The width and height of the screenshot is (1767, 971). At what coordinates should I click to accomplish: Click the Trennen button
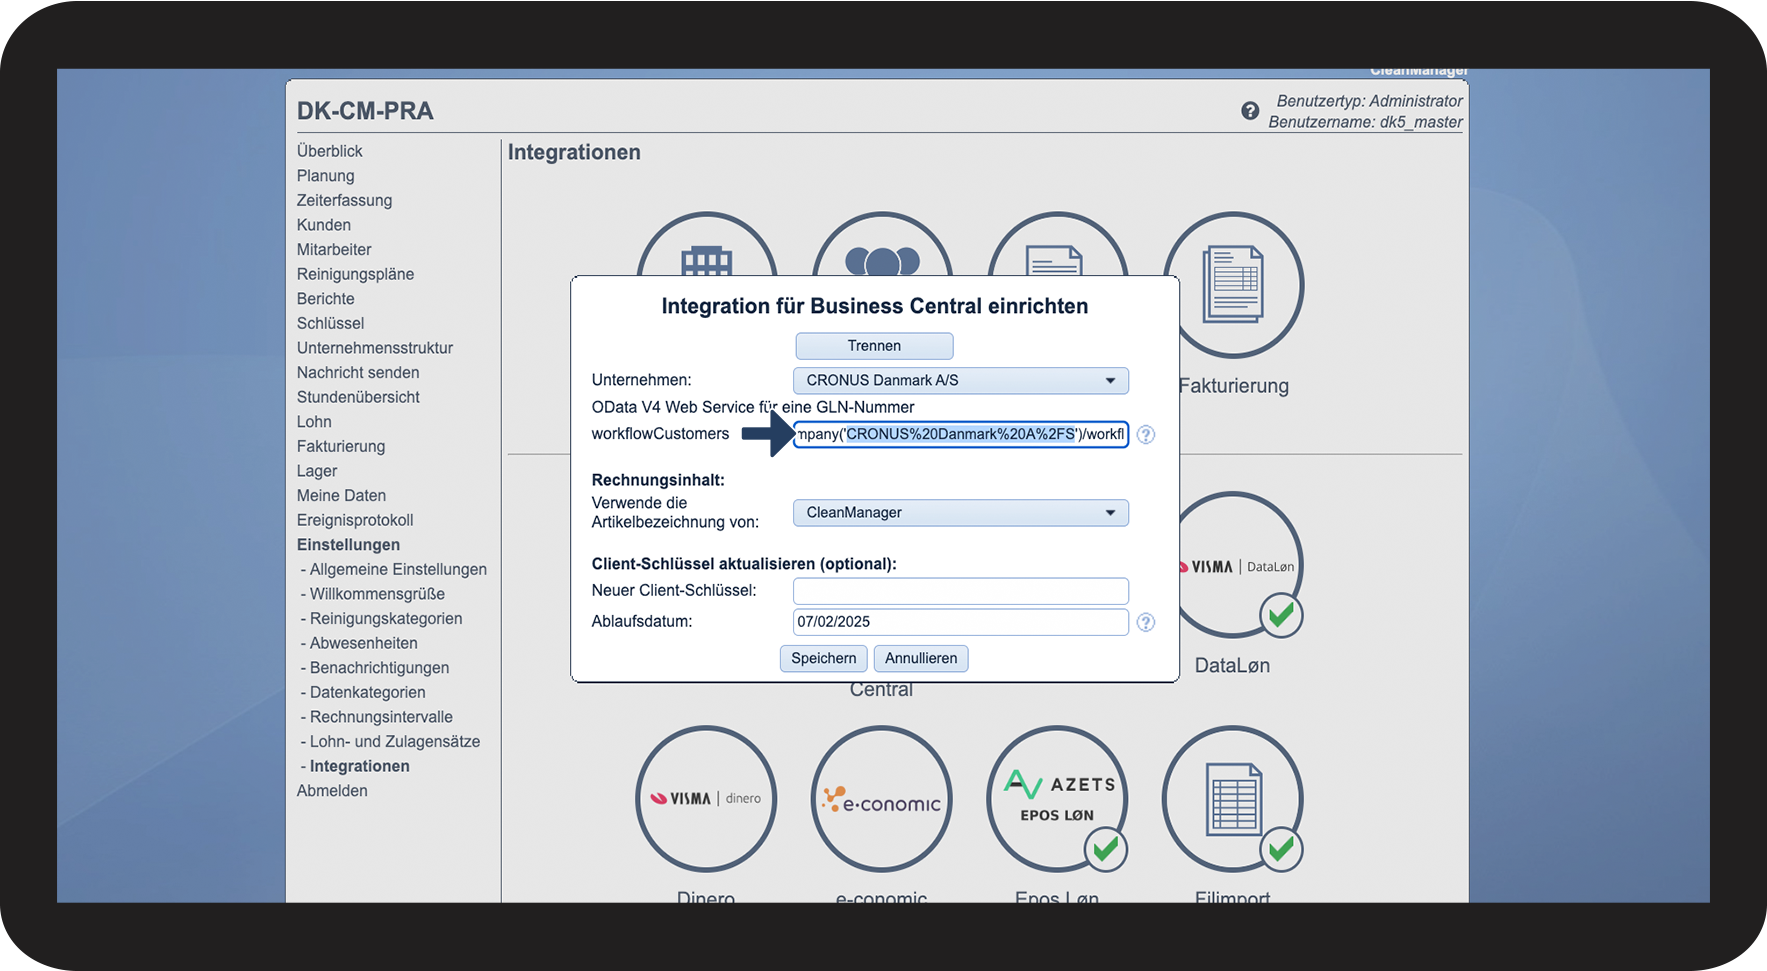click(x=874, y=346)
